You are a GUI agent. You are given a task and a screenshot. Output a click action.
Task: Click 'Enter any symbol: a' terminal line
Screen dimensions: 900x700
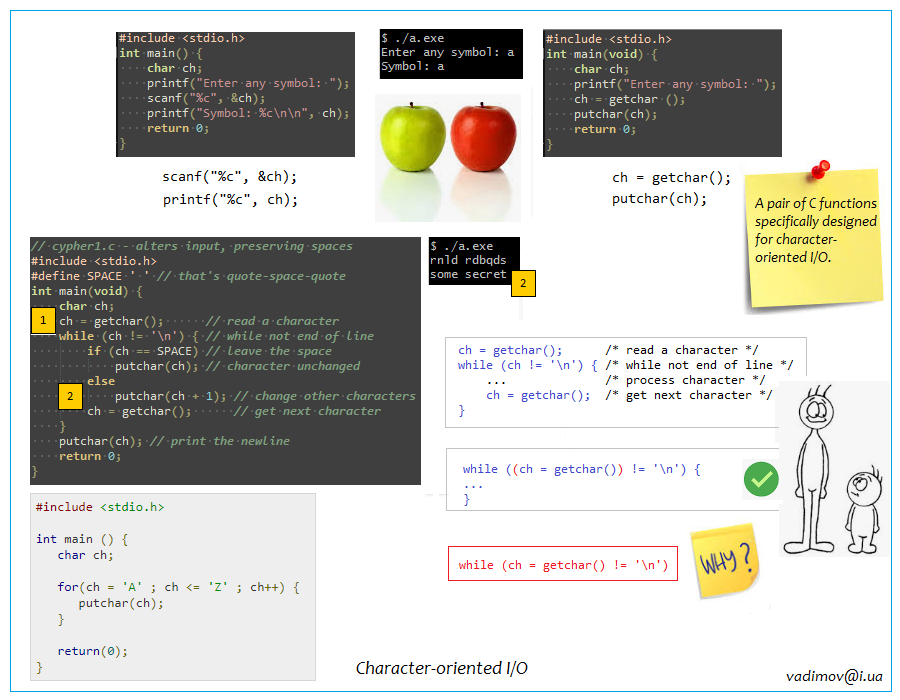448,52
